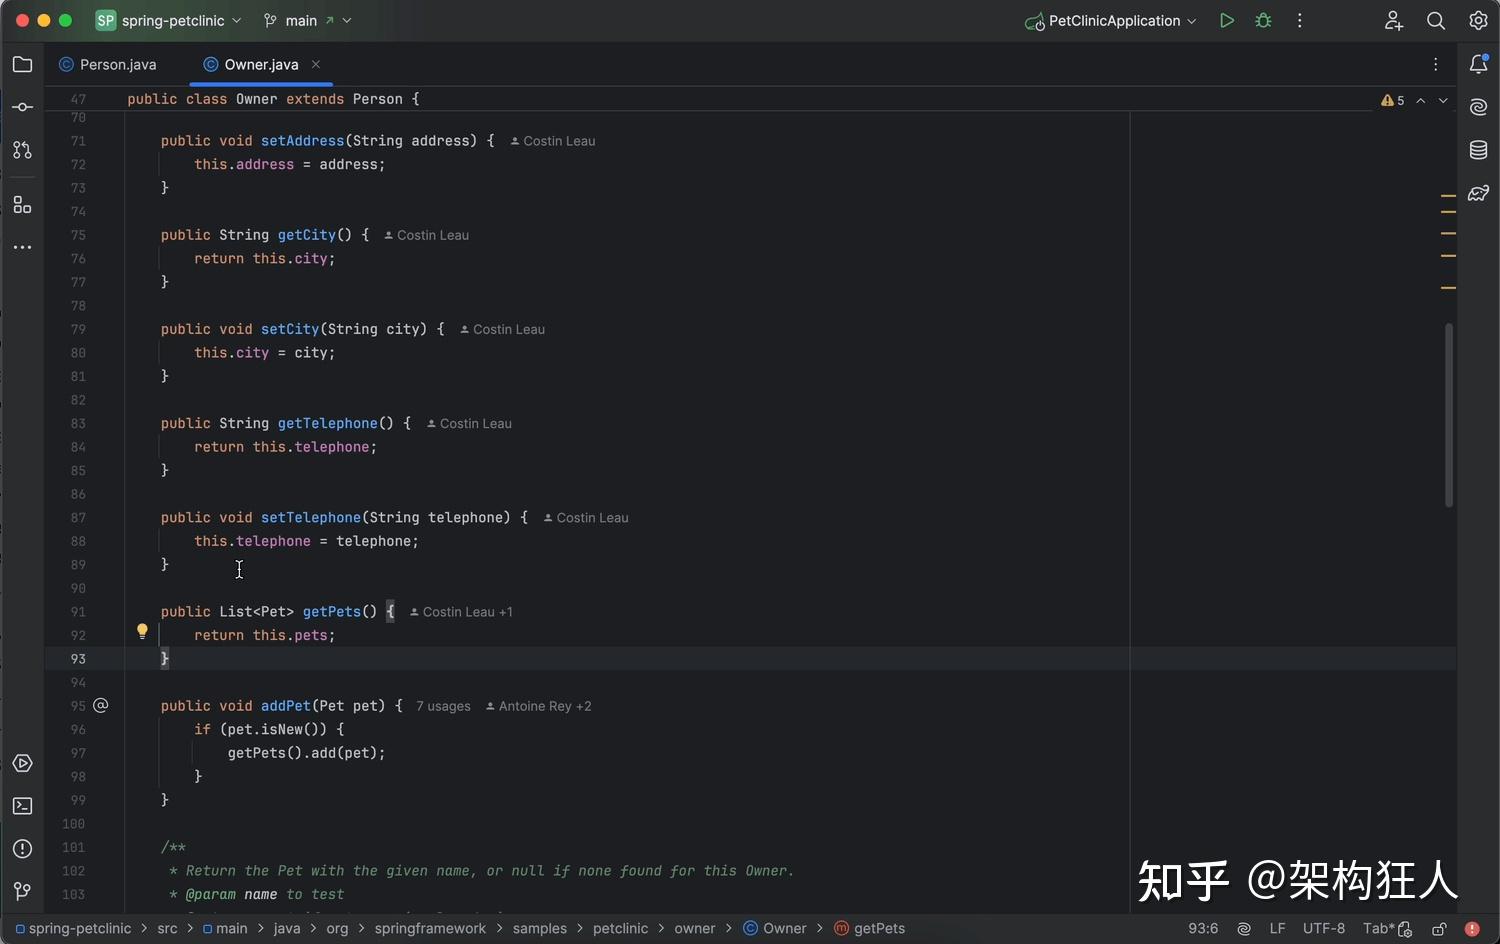The image size is (1500, 944).
Task: Open the Terminal tool window
Action: pos(22,806)
